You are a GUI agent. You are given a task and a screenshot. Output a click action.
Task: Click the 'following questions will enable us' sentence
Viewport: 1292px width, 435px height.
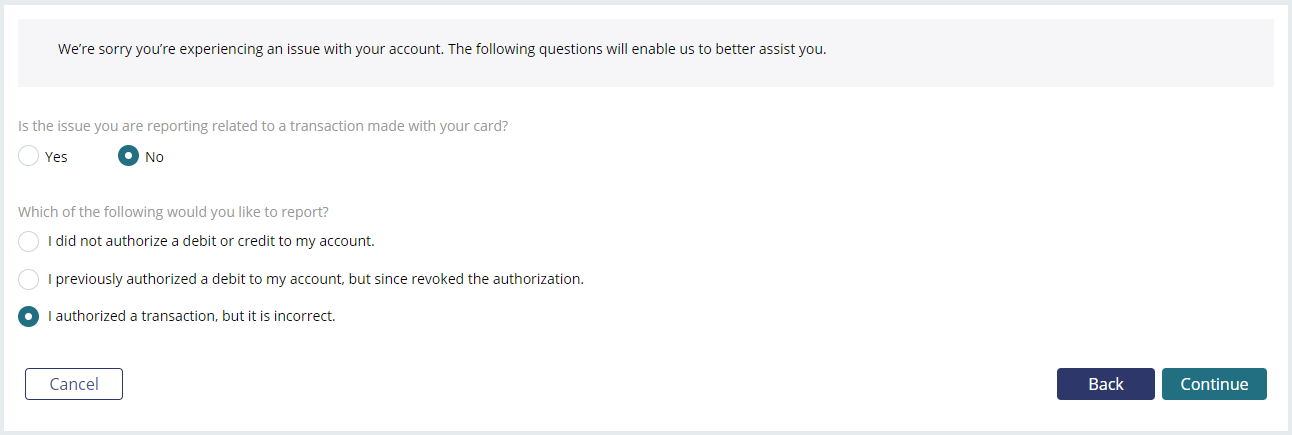point(637,49)
